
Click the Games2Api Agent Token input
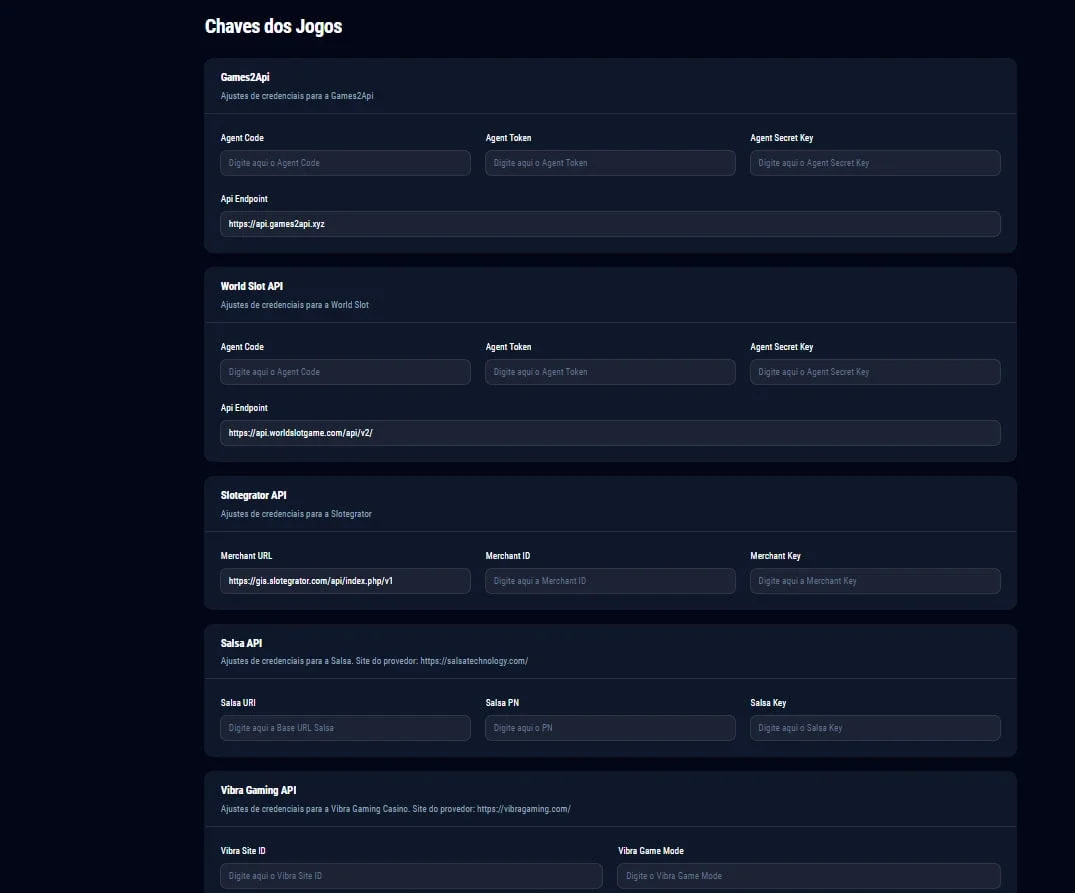click(610, 163)
